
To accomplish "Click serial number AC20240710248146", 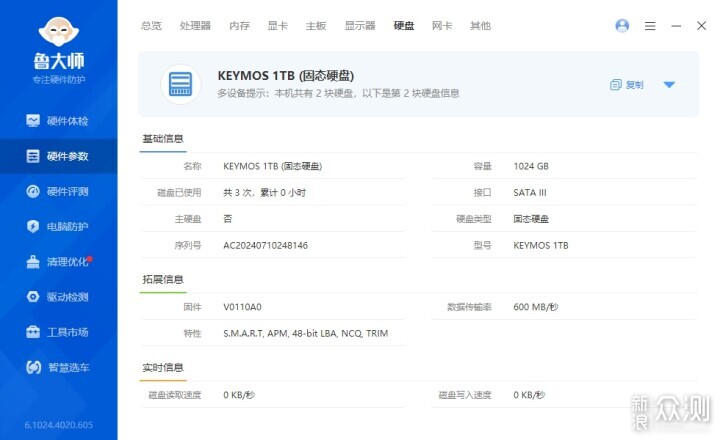I will (265, 245).
